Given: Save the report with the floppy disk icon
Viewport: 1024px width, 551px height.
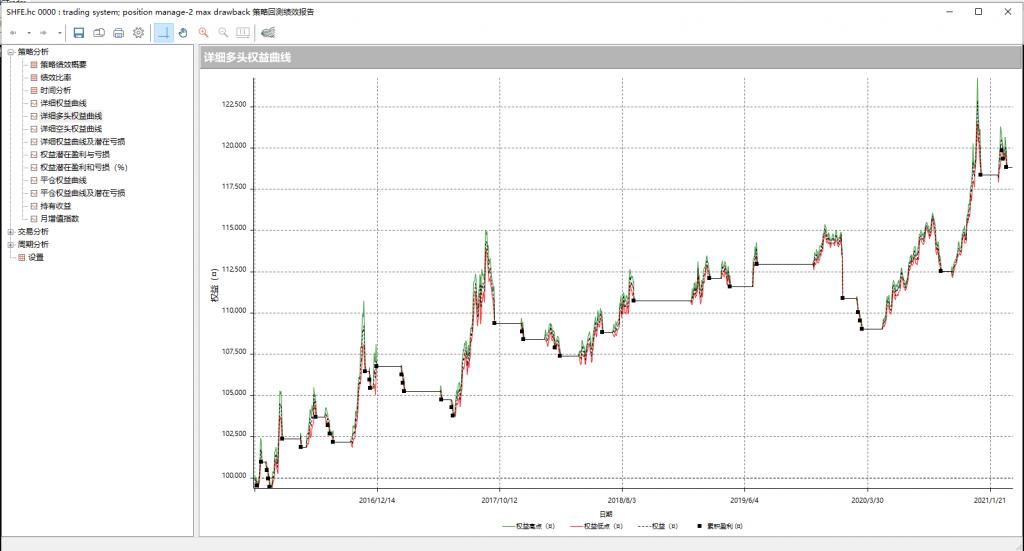Looking at the screenshot, I should coord(79,33).
